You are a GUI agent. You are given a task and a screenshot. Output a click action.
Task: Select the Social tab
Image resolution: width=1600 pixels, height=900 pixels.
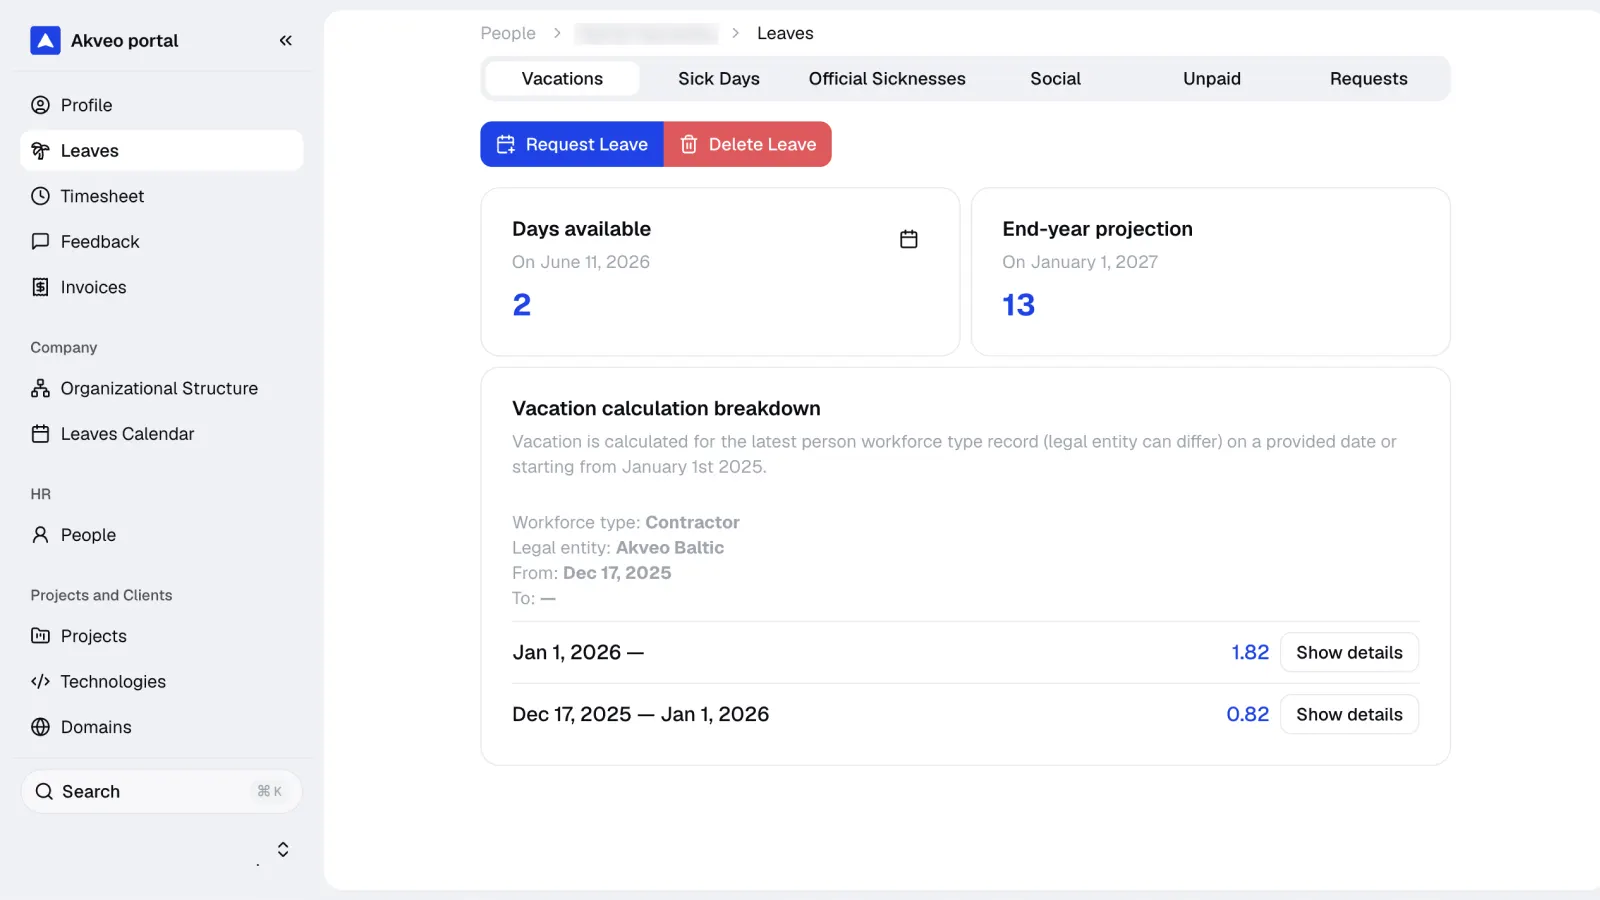[x=1055, y=79]
